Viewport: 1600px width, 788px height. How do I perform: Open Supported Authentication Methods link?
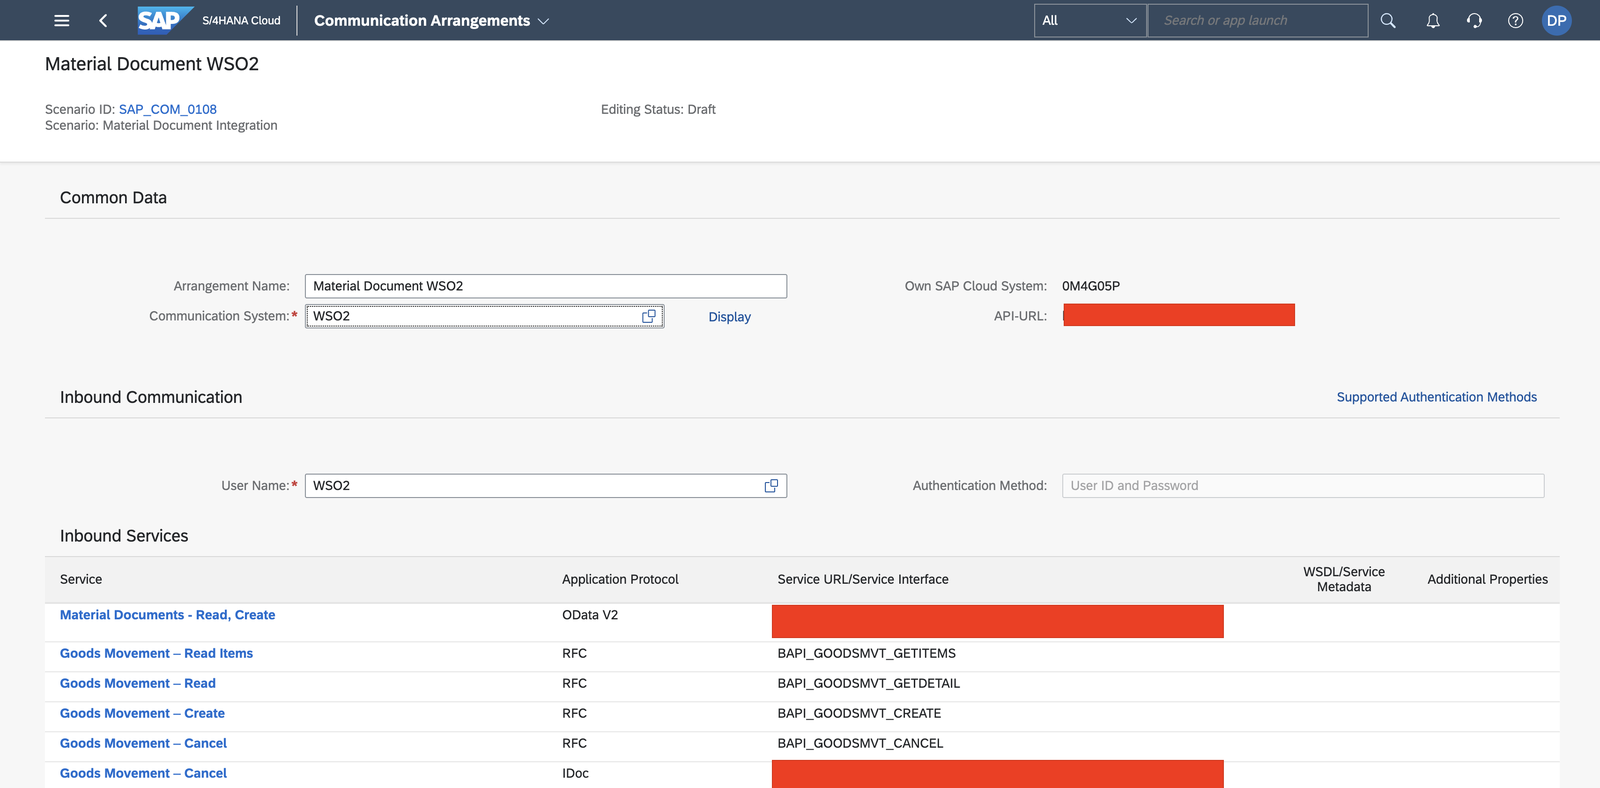(x=1437, y=397)
